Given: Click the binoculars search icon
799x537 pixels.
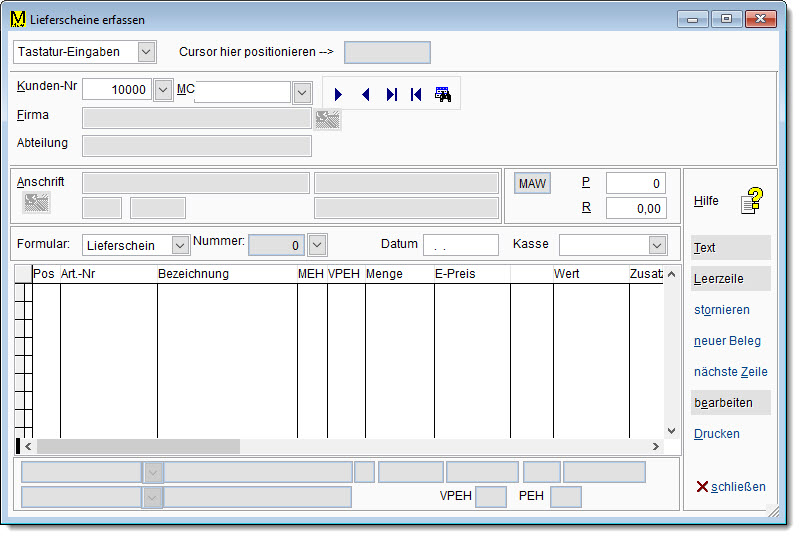Looking at the screenshot, I should click(443, 94).
